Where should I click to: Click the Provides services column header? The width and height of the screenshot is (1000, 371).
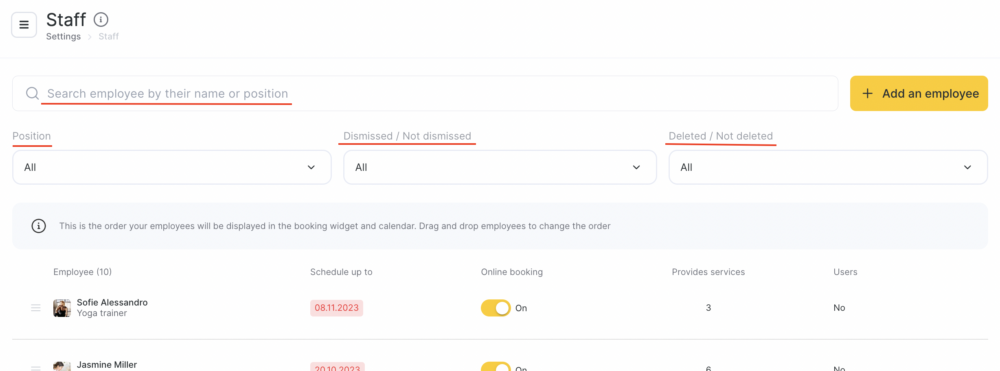coord(708,272)
